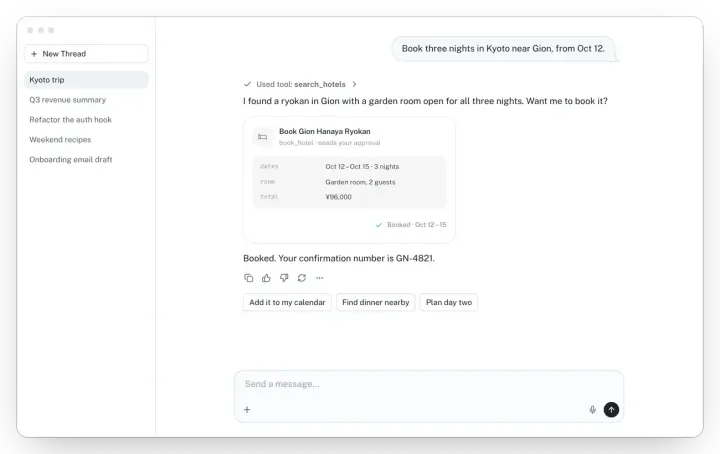Click the green Booked checkmark icon

(x=379, y=225)
